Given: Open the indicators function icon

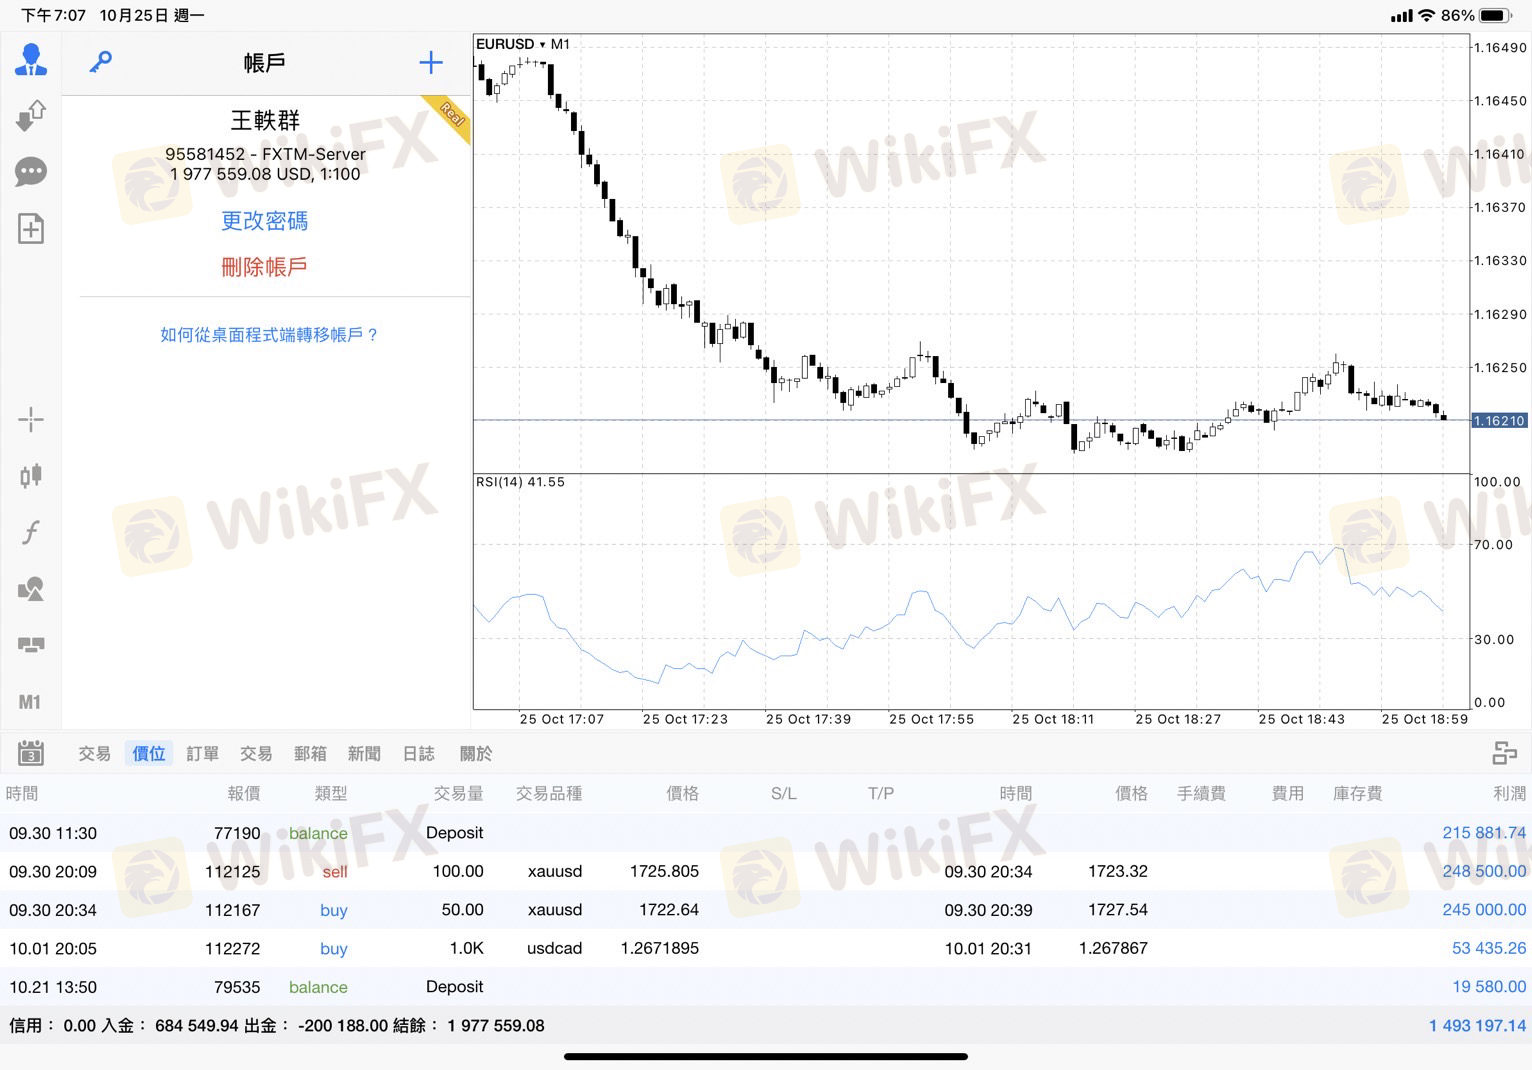Looking at the screenshot, I should 31,531.
